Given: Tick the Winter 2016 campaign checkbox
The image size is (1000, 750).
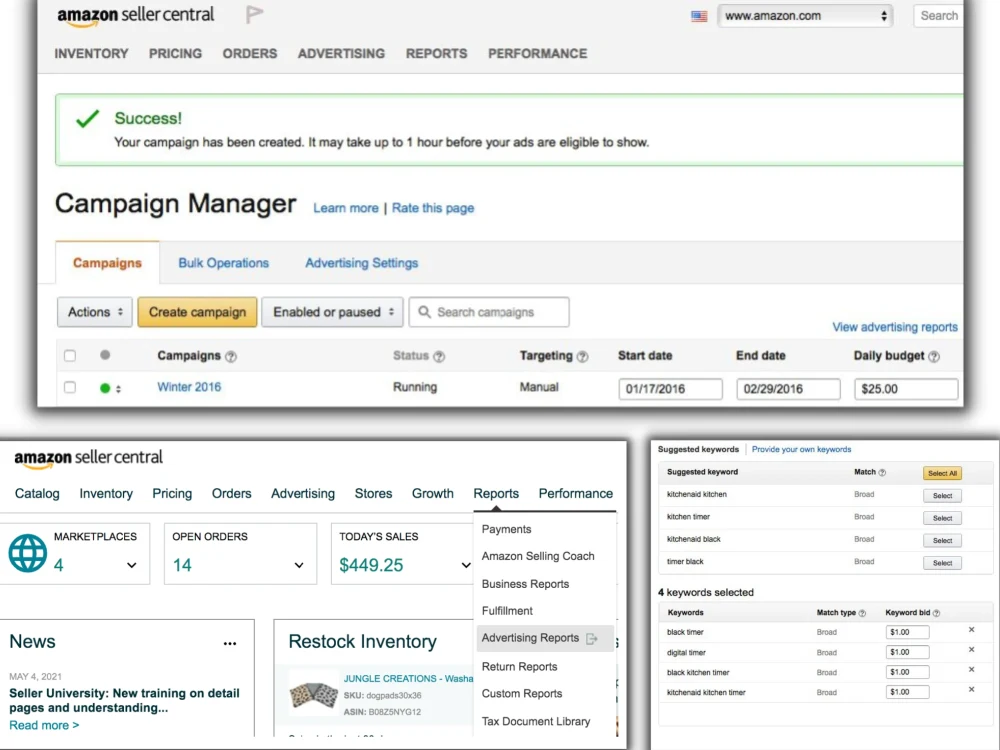Looking at the screenshot, I should pyautogui.click(x=70, y=387).
